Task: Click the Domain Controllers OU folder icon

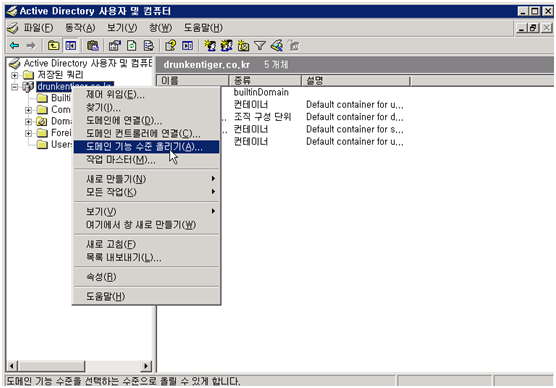Action: pyautogui.click(x=42, y=122)
